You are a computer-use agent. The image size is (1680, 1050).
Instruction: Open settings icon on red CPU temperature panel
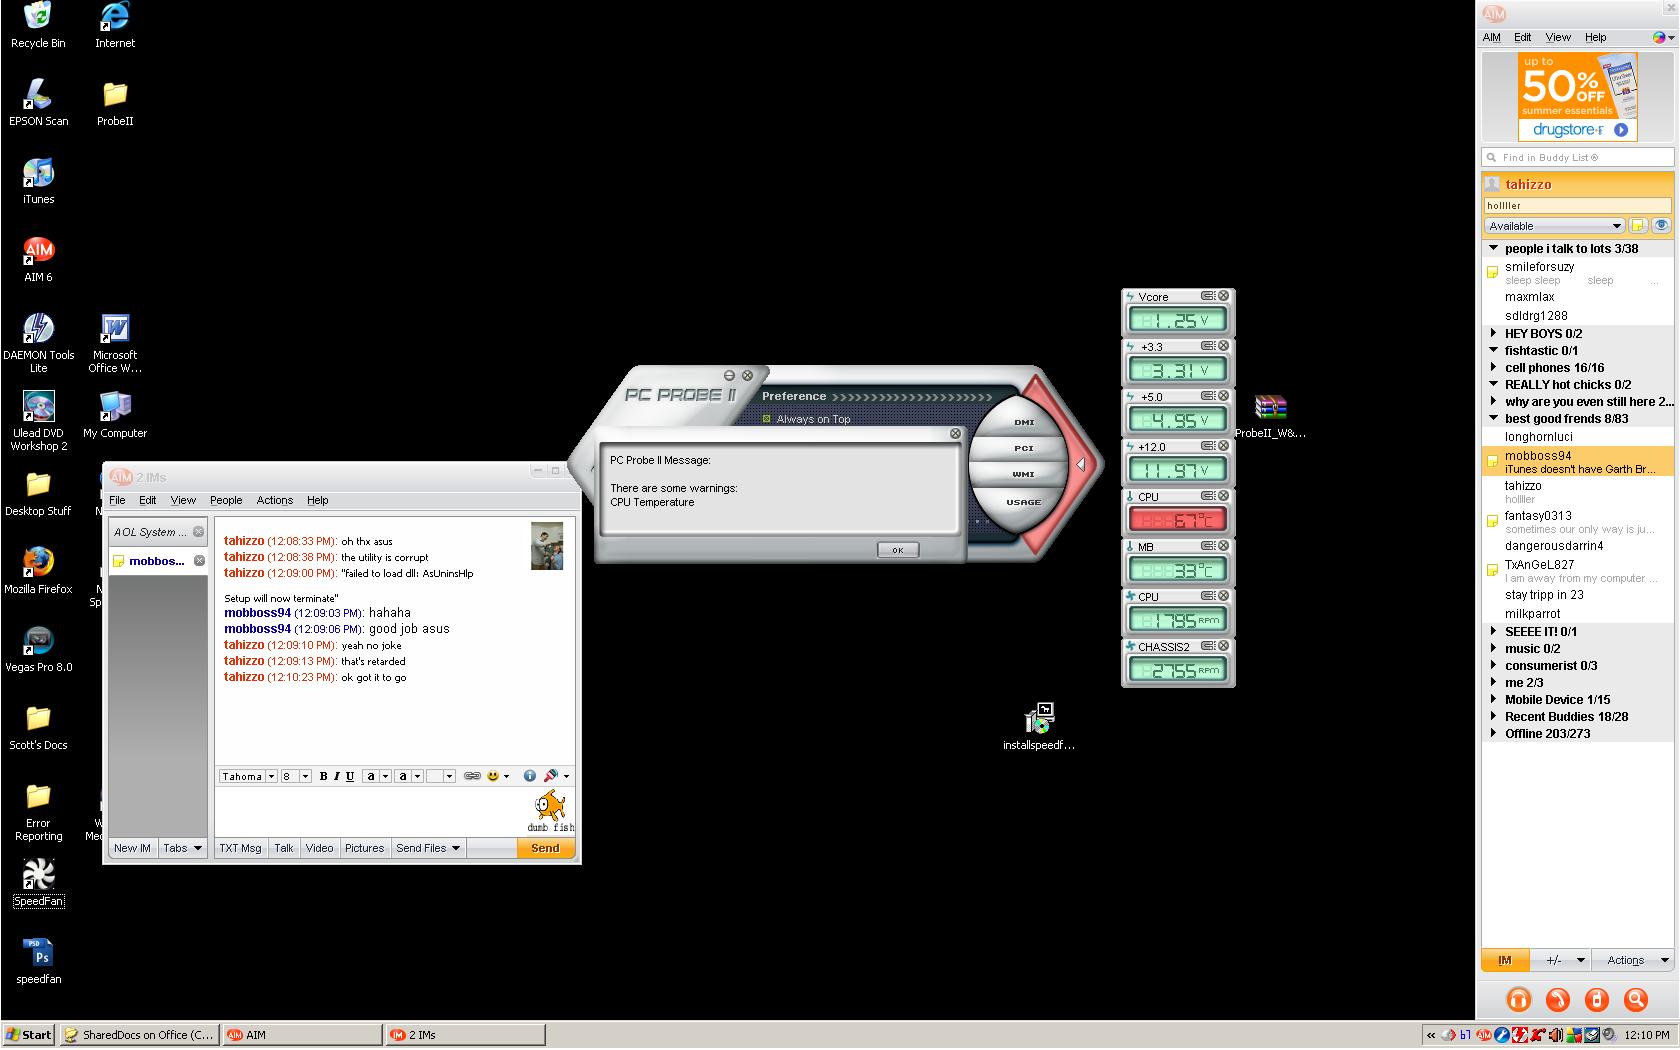click(1208, 496)
